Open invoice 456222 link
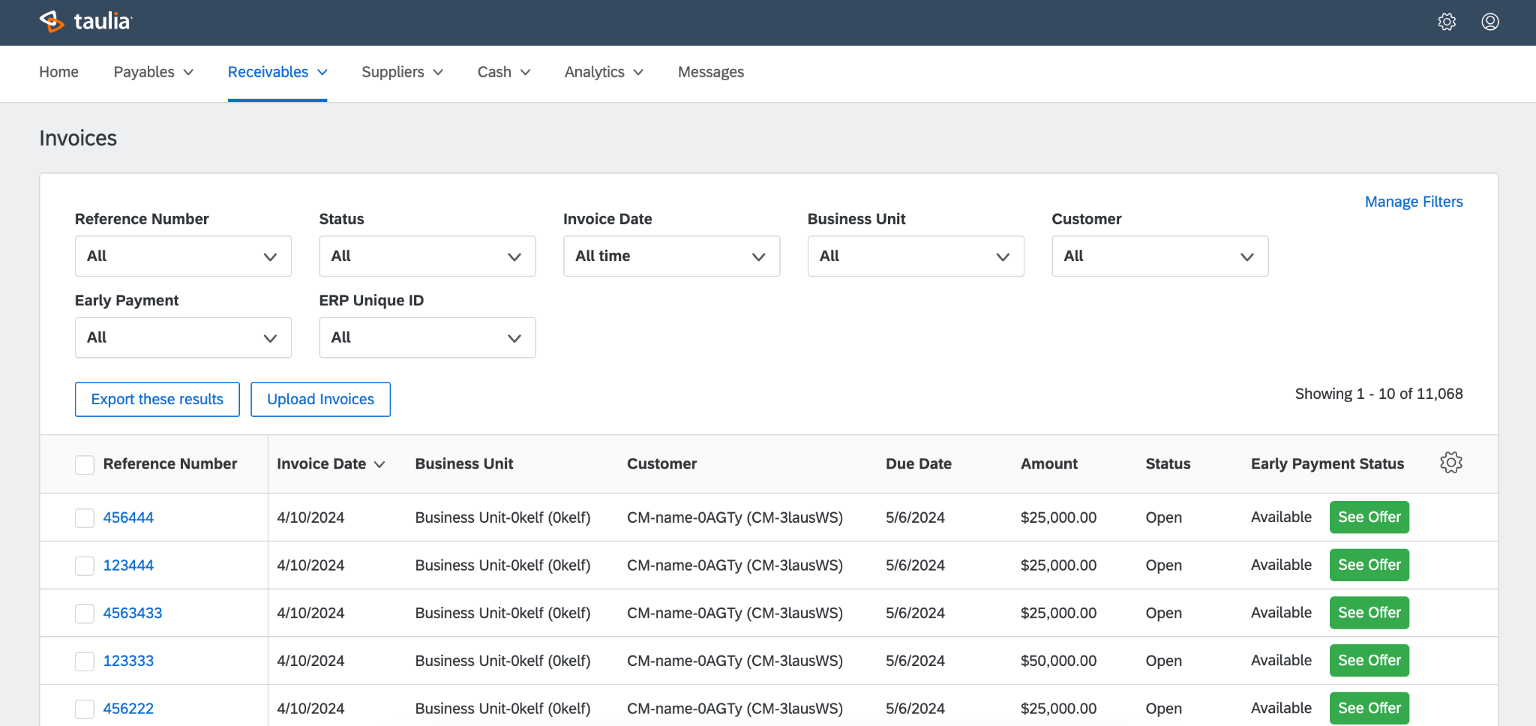 tap(128, 709)
